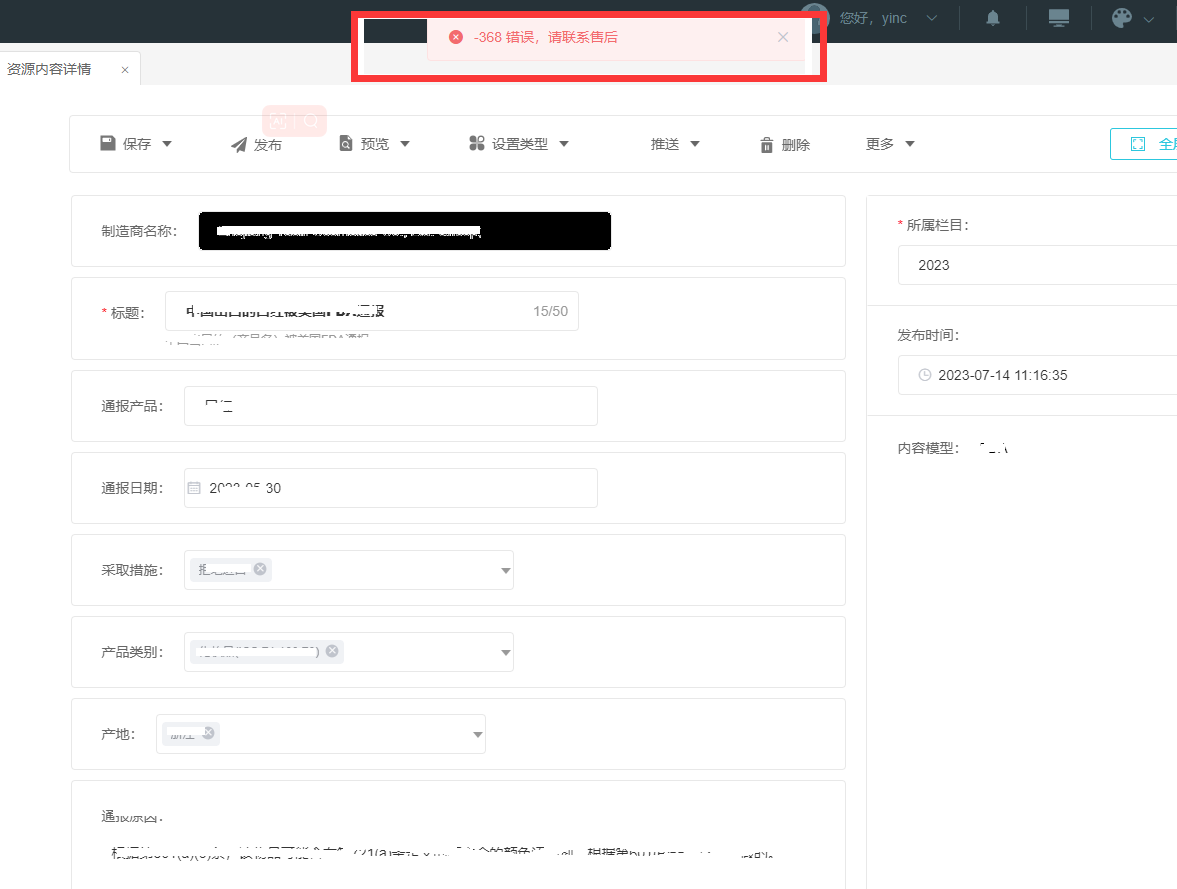Screen dimensions: 1177x889
Task: Click the 标题 title input field
Action: tap(372, 311)
